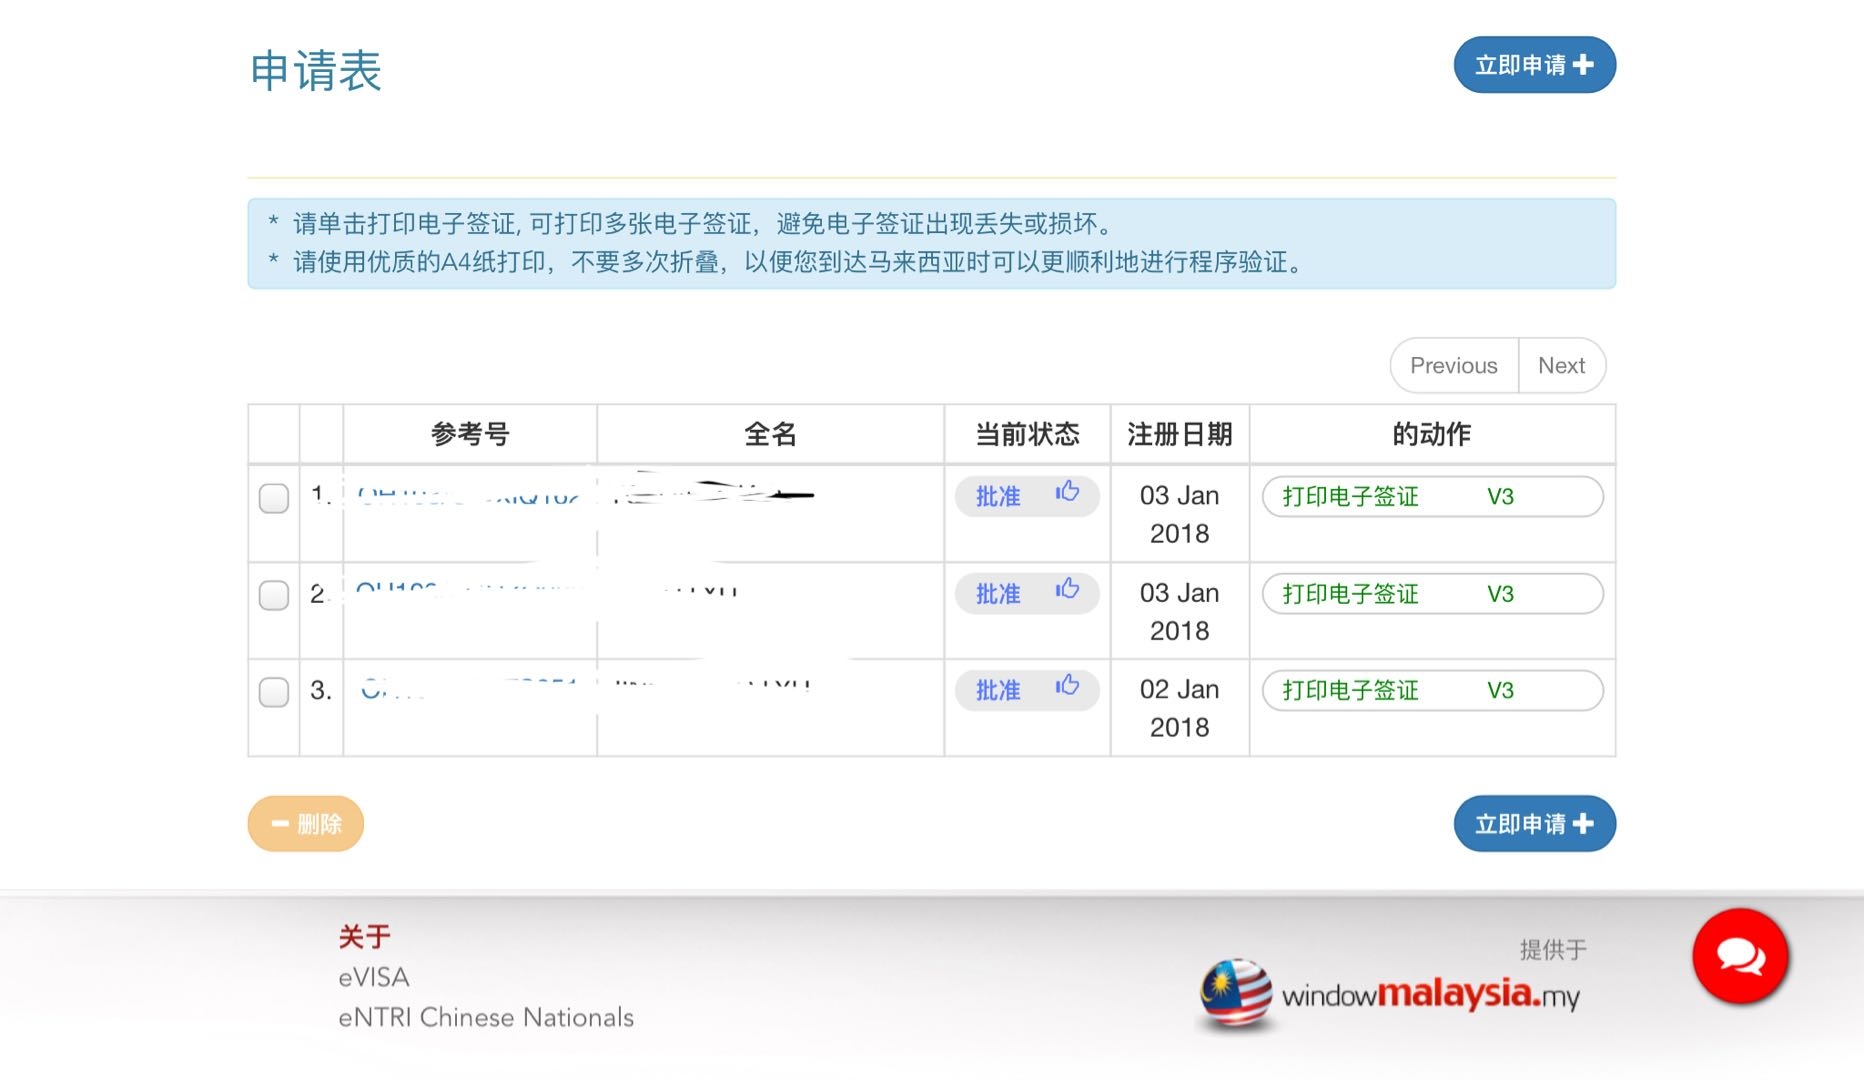Tick the checkbox for application 2
This screenshot has height=1080, width=1864.
click(x=274, y=595)
